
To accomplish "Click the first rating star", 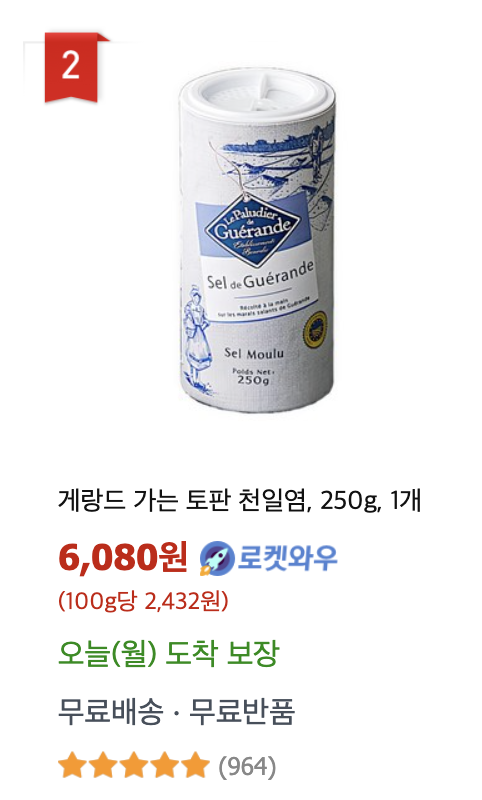I will pyautogui.click(x=72, y=766).
